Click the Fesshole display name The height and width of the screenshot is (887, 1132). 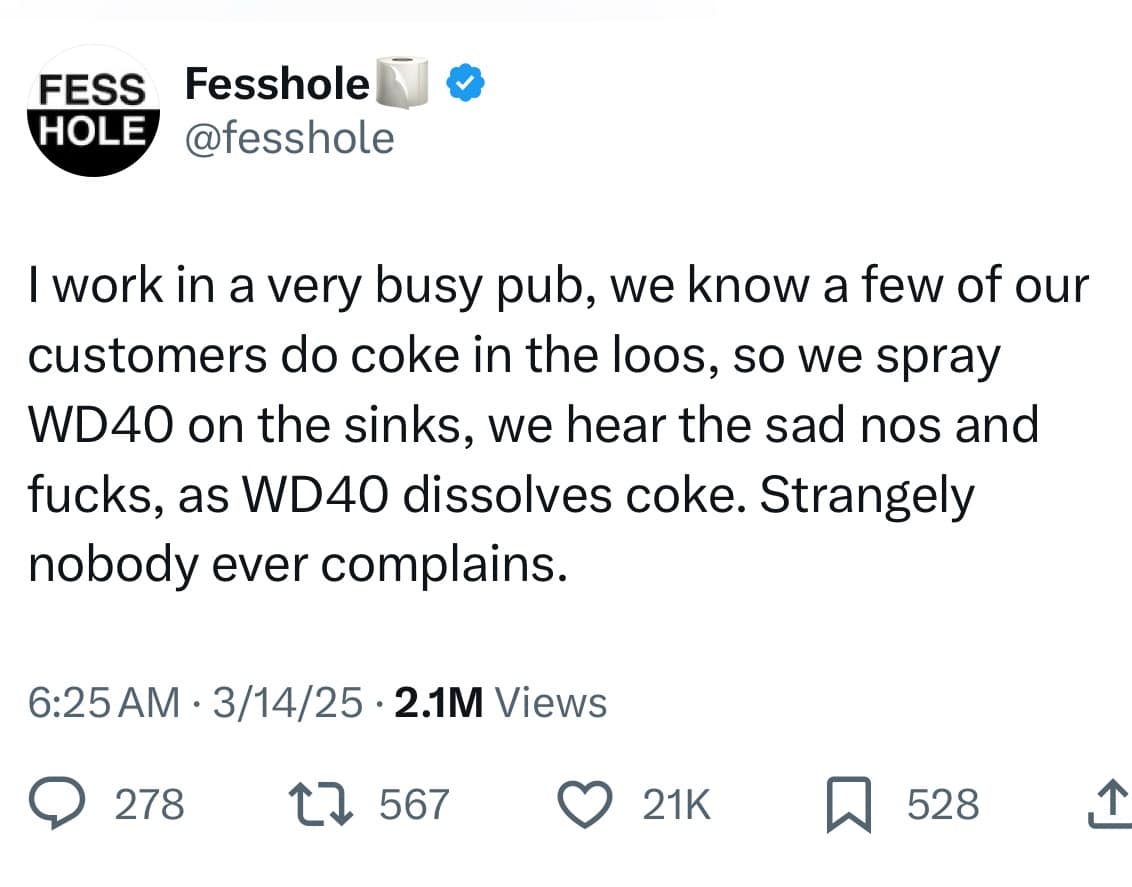[277, 84]
